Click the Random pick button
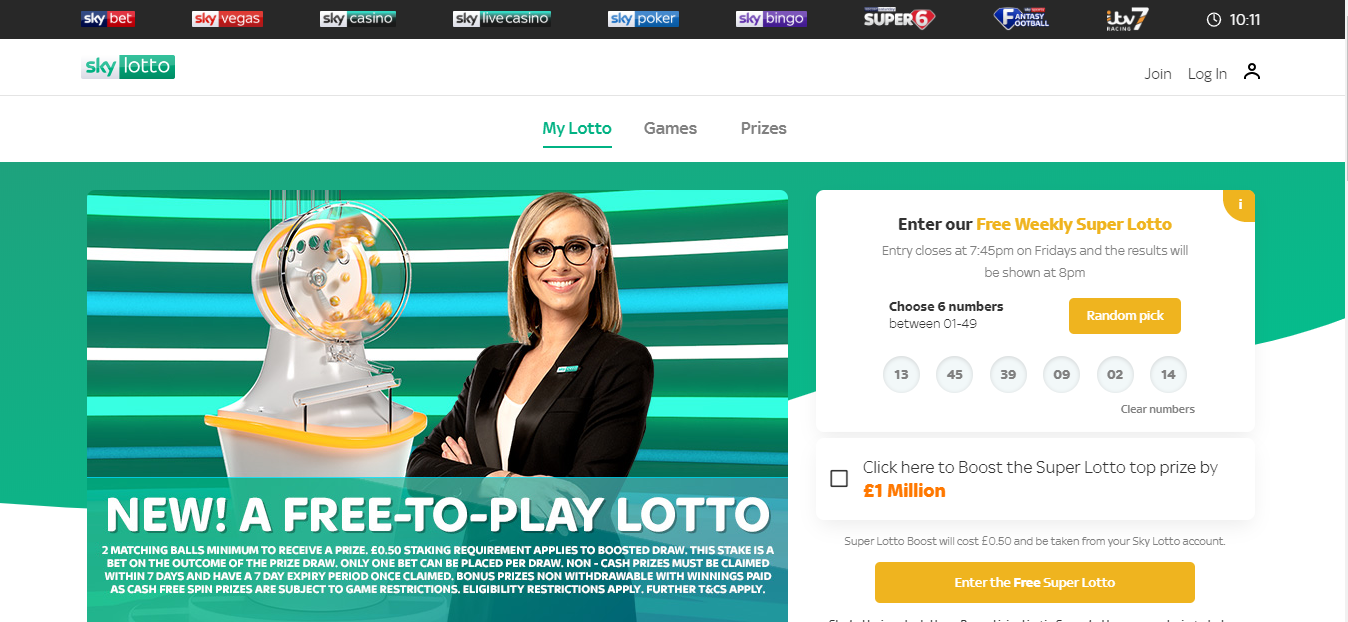The image size is (1348, 622). click(x=1125, y=316)
